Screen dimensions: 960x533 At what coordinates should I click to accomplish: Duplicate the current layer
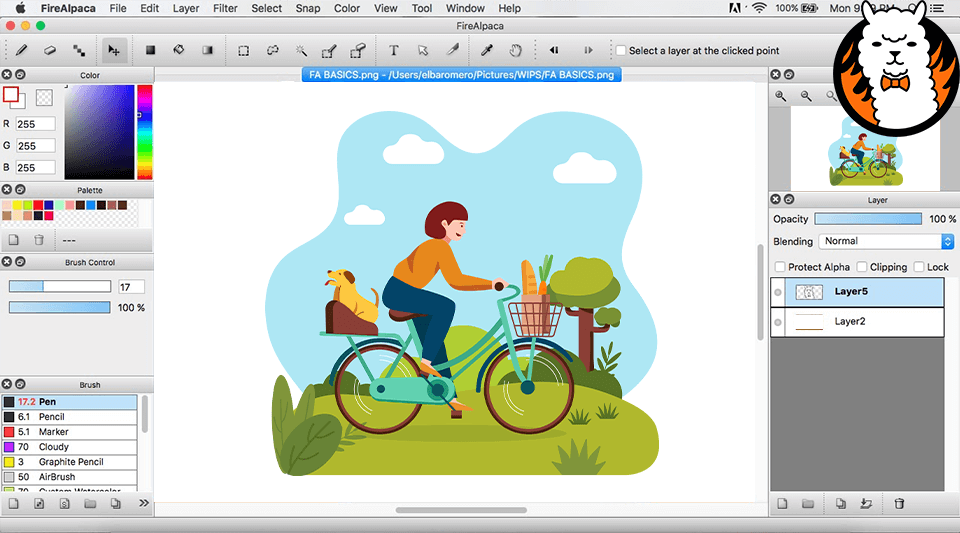point(841,504)
